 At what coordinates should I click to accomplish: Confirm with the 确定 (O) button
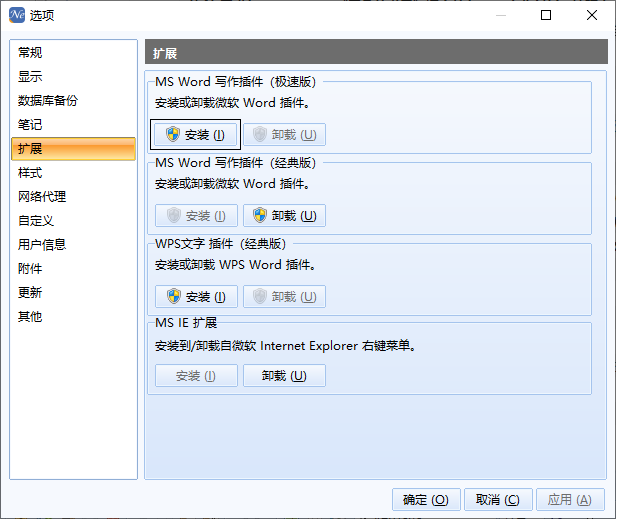click(426, 500)
